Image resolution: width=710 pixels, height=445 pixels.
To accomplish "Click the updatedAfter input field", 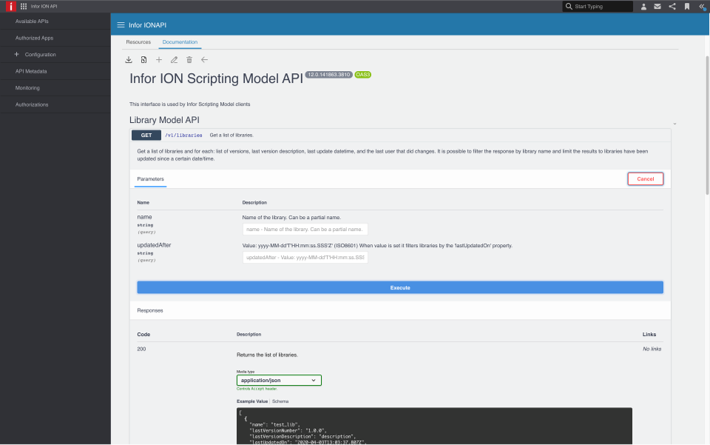I will click(305, 257).
